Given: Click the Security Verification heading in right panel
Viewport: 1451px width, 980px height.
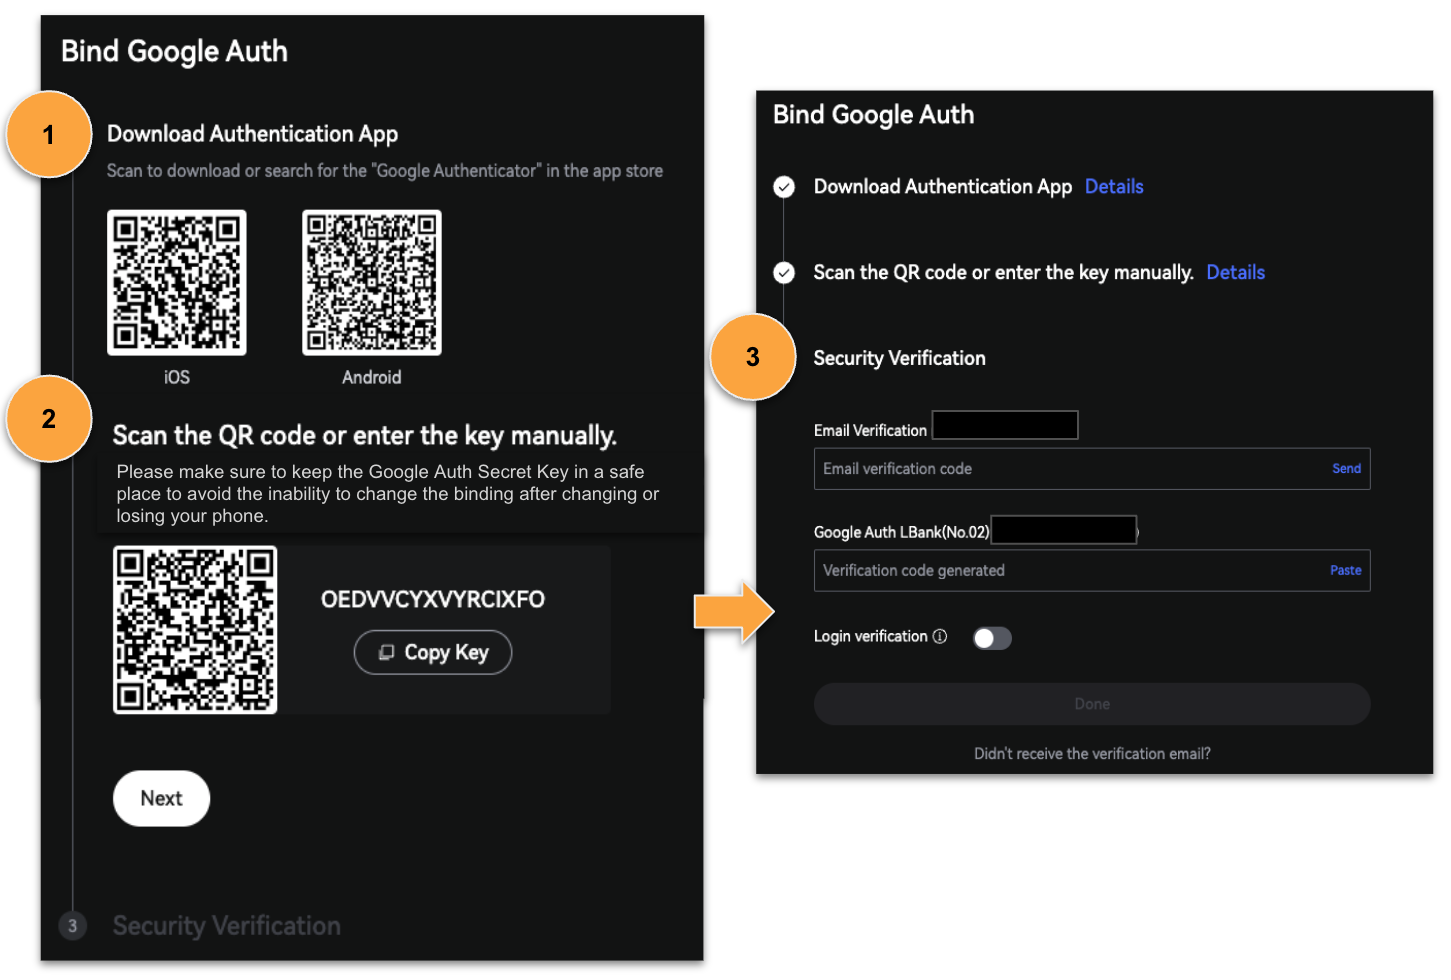Looking at the screenshot, I should (x=899, y=358).
